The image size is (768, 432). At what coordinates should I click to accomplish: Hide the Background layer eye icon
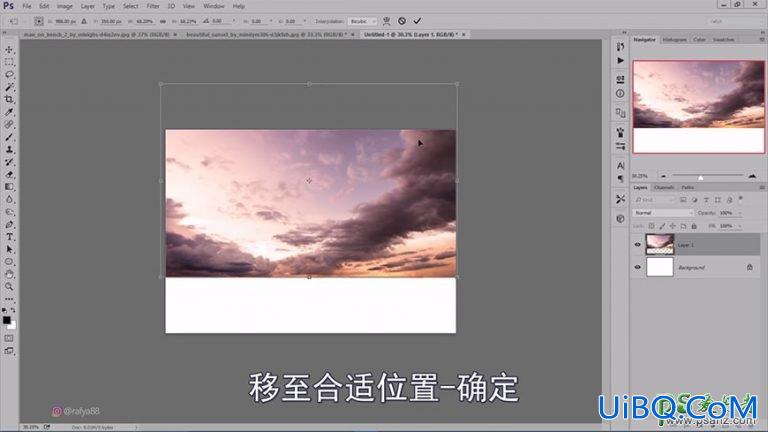(637, 267)
